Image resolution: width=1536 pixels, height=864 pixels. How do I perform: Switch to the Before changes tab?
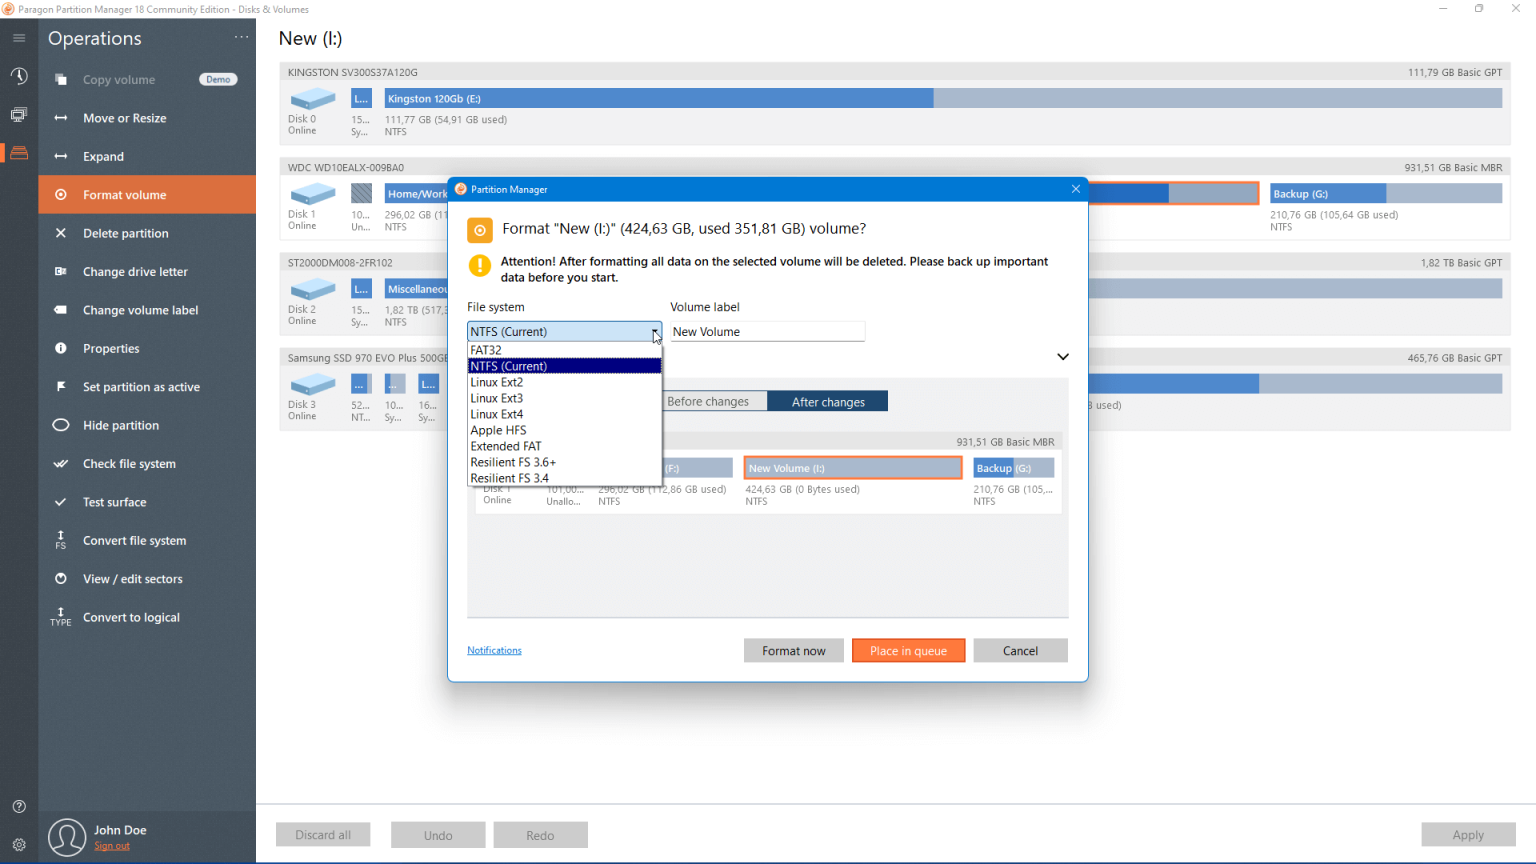[714, 400]
